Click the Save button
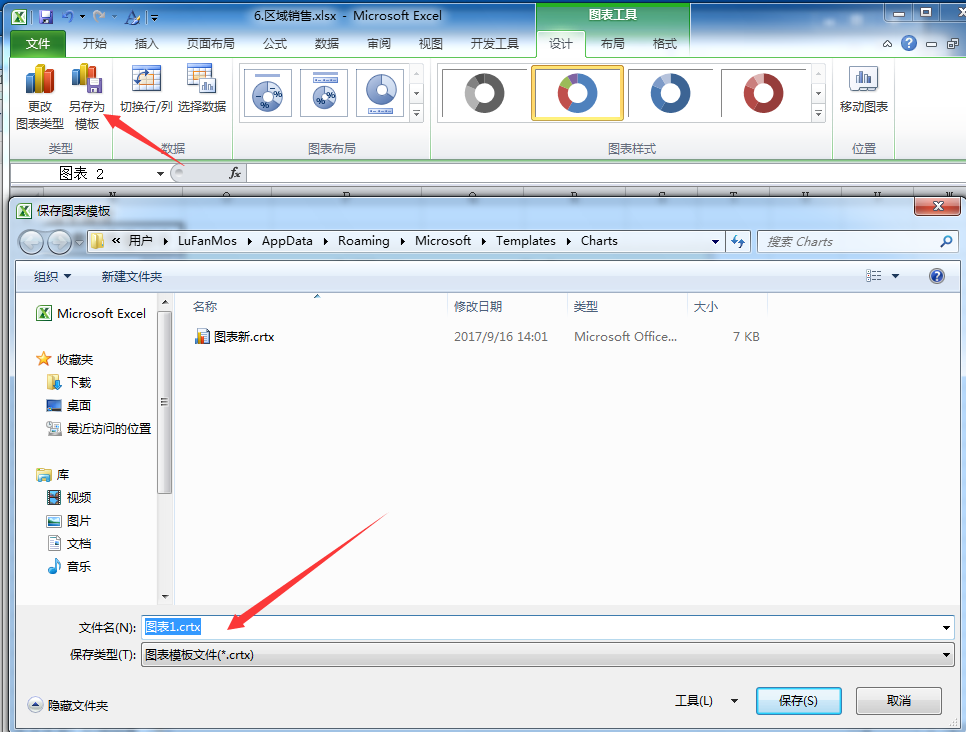 798,701
